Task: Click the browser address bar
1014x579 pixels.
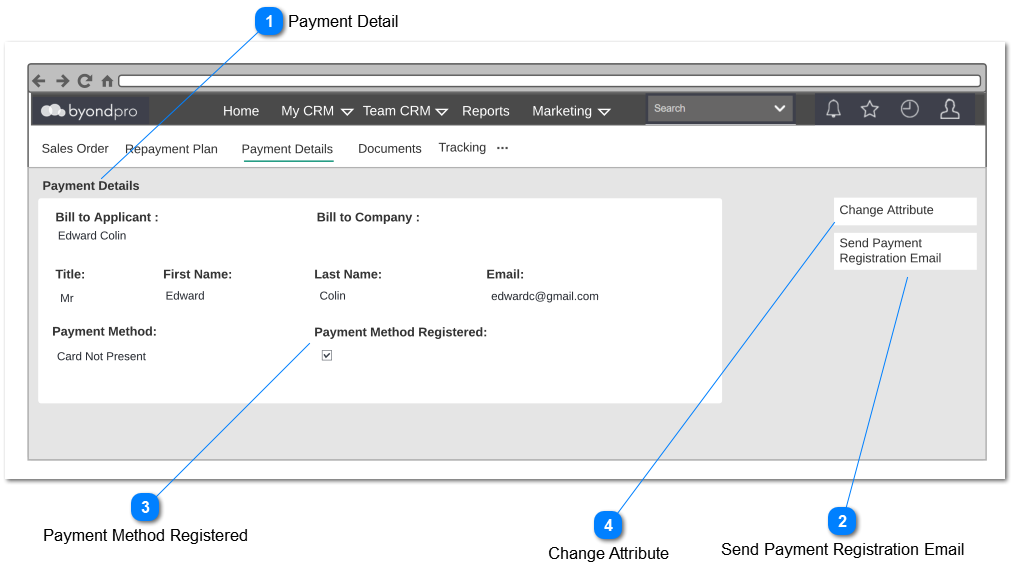Action: [550, 81]
